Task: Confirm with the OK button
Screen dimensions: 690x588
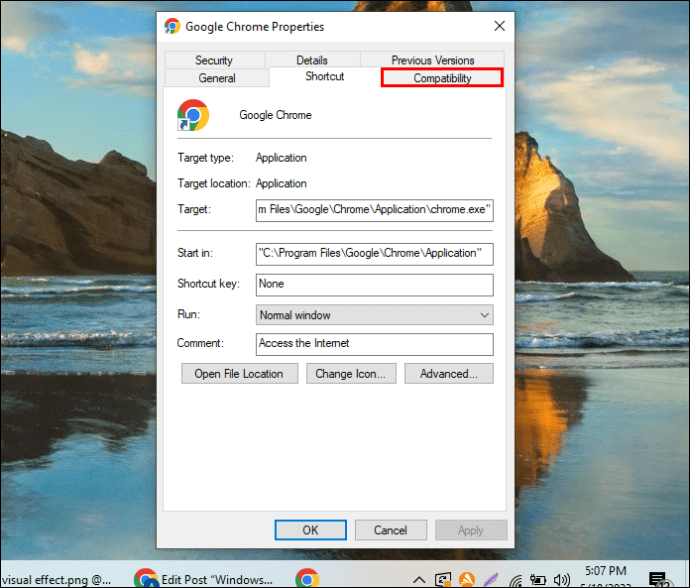Action: click(x=310, y=530)
